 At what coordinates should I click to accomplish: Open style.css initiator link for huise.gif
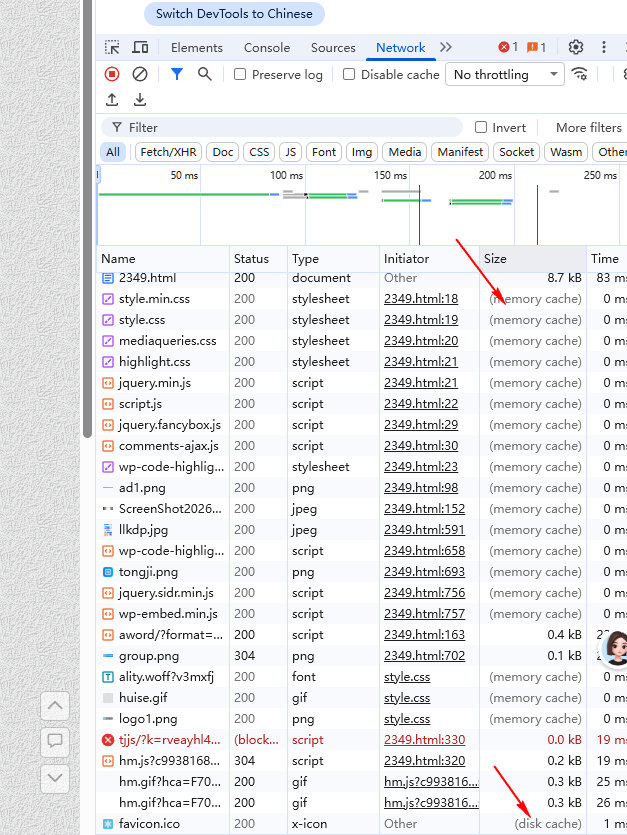[407, 698]
